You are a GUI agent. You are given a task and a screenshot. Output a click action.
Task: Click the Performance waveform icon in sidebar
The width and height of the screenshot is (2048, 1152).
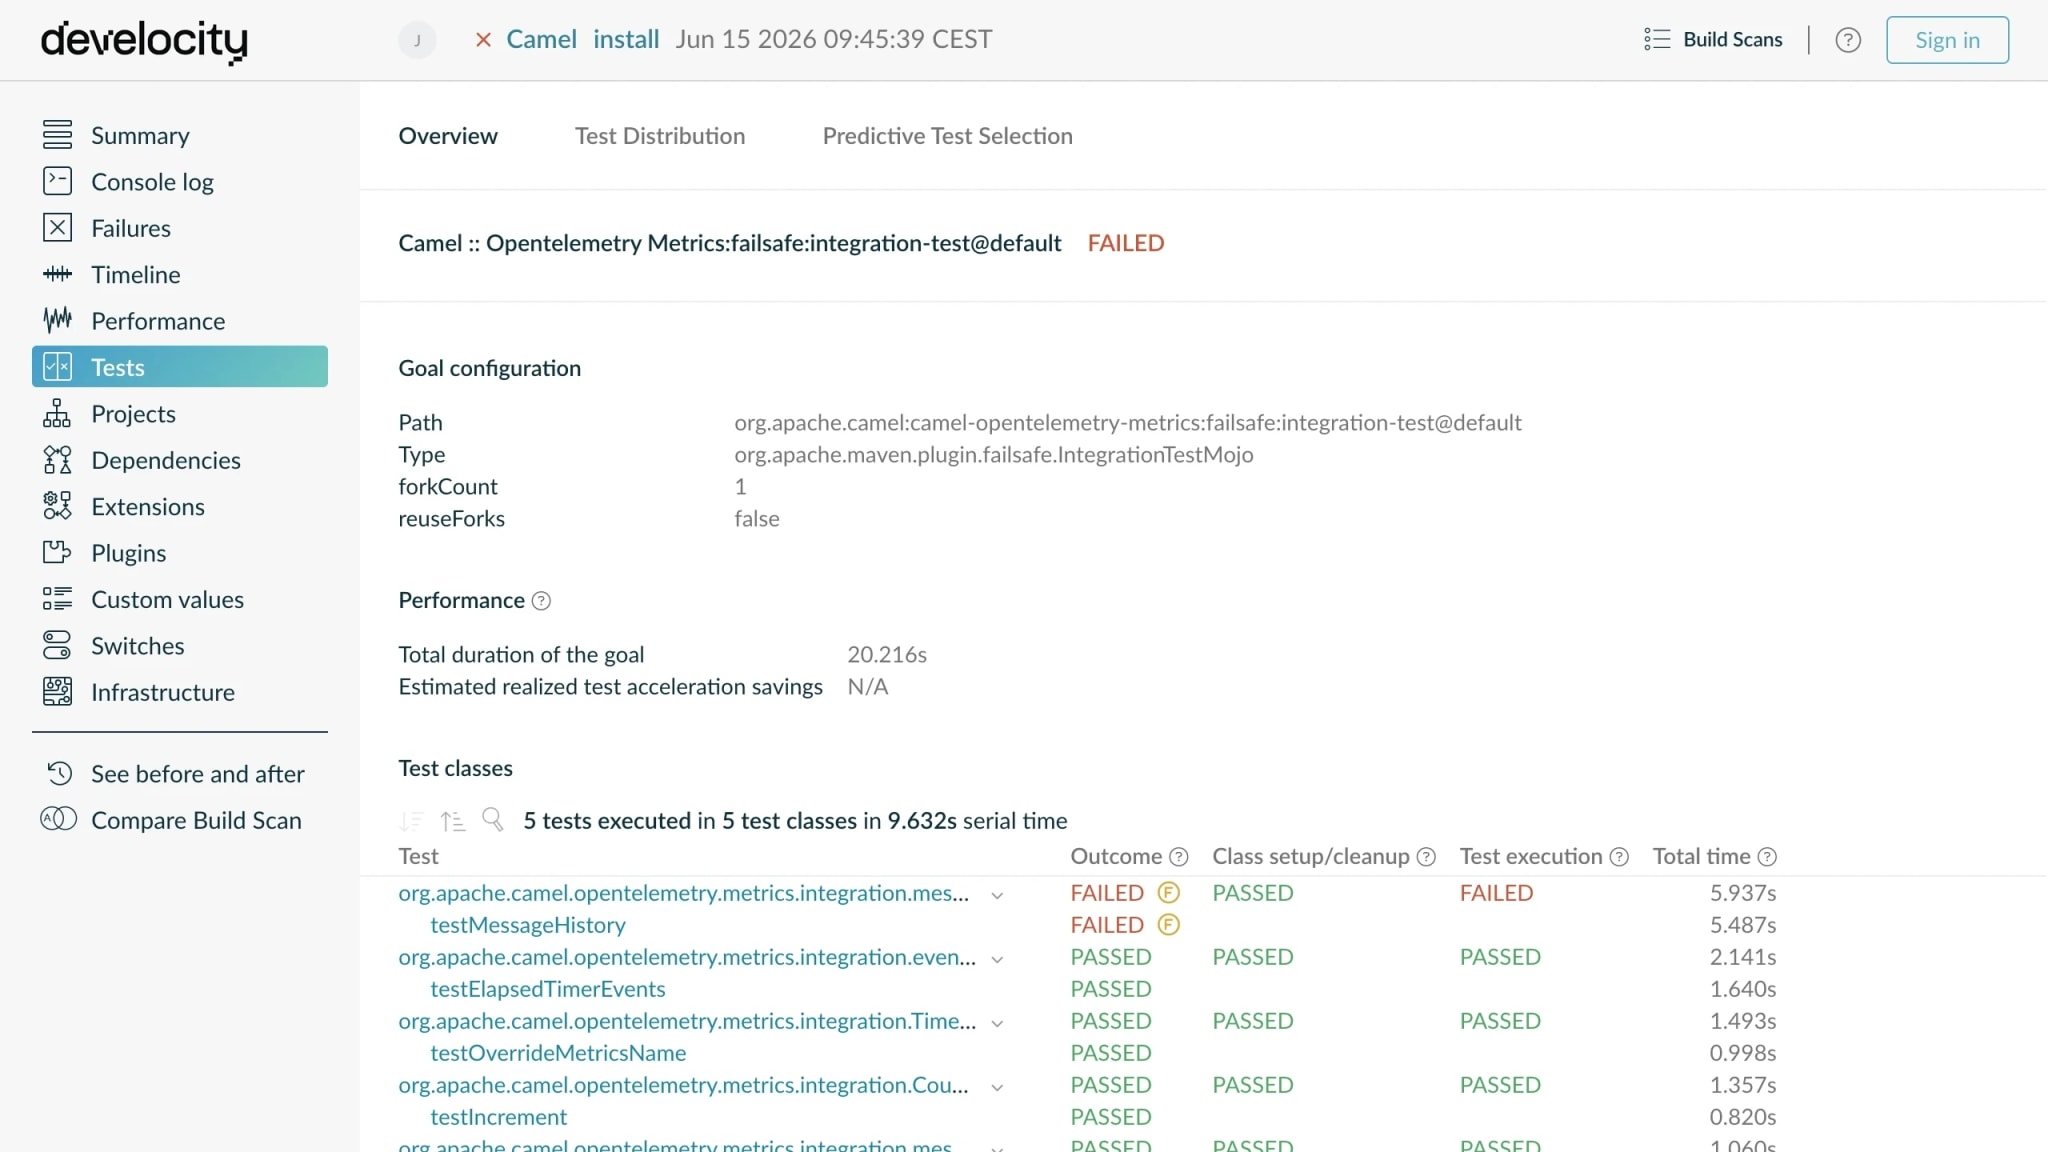[x=57, y=320]
